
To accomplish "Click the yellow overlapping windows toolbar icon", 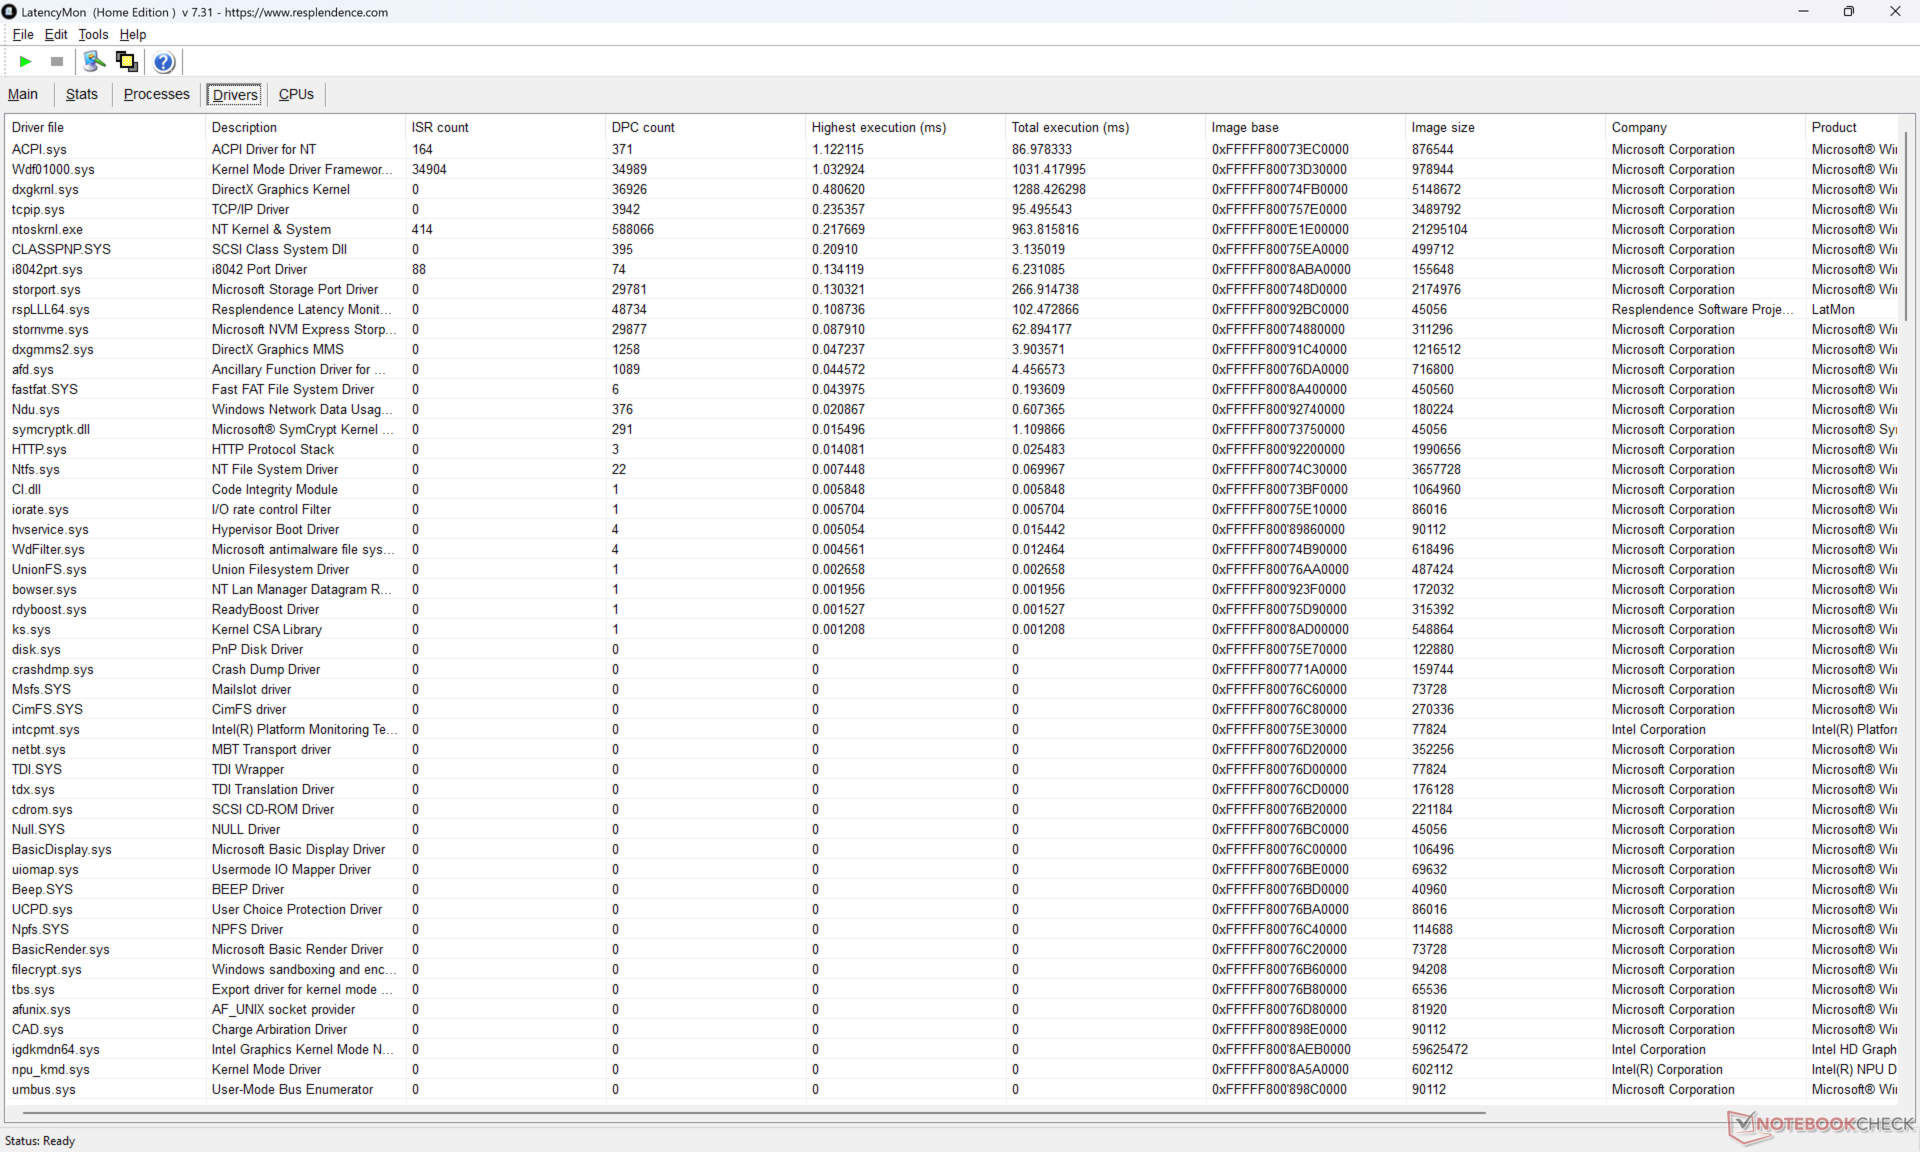I will (x=127, y=62).
